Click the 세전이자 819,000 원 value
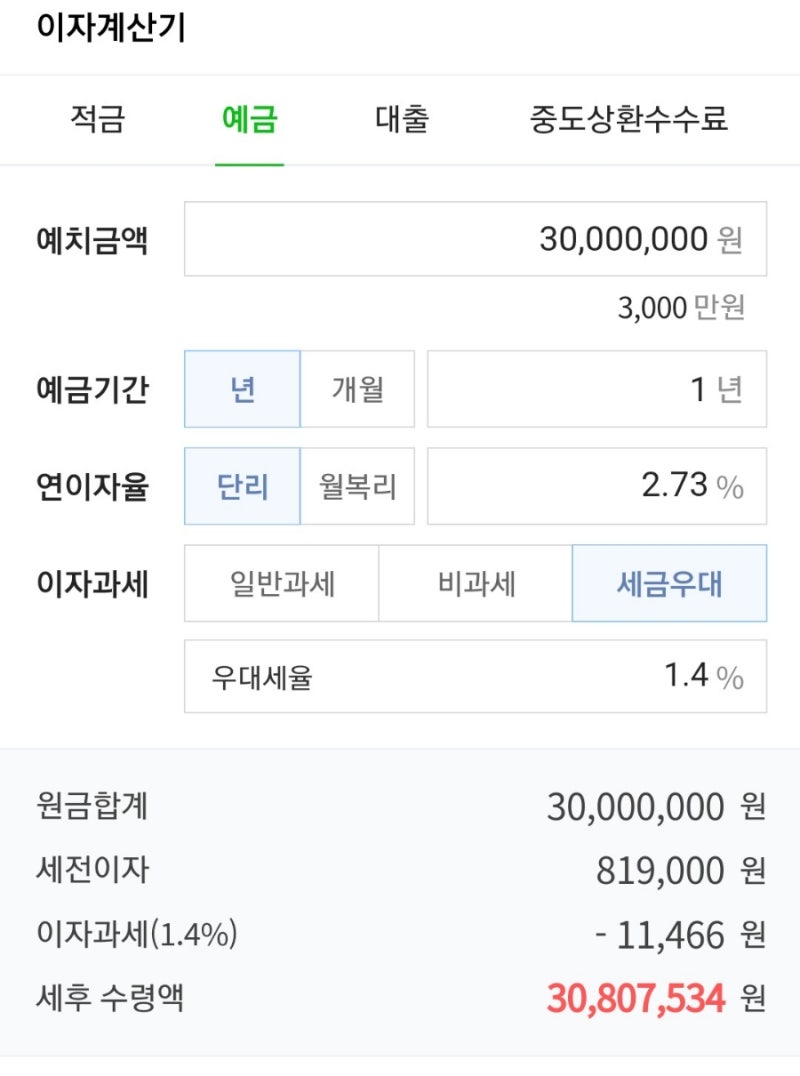The image size is (800, 1076). click(680, 871)
